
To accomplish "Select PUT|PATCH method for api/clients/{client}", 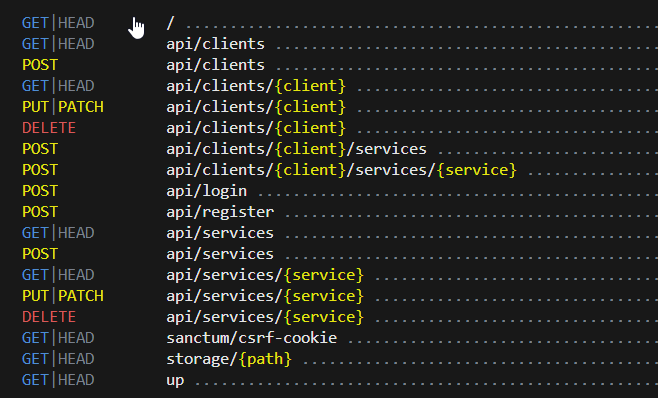I will tap(63, 107).
